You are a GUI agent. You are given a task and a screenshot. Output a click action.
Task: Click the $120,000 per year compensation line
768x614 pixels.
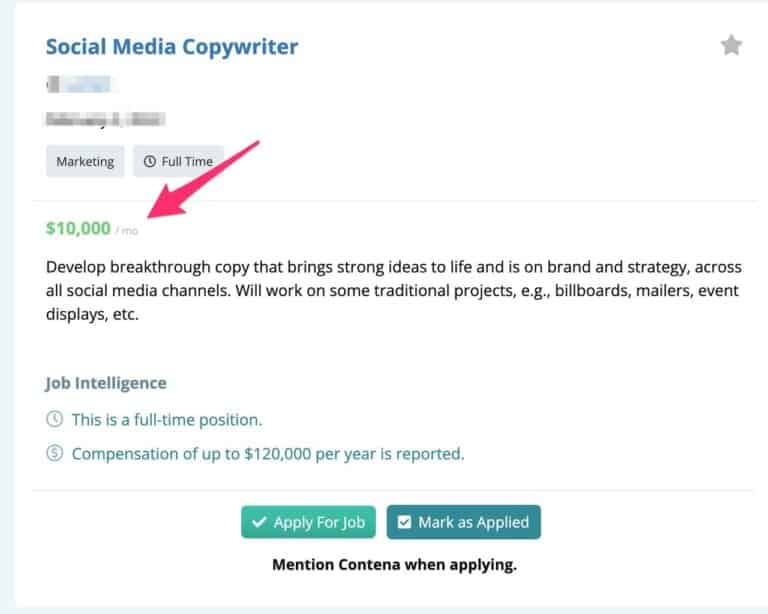[x=268, y=454]
